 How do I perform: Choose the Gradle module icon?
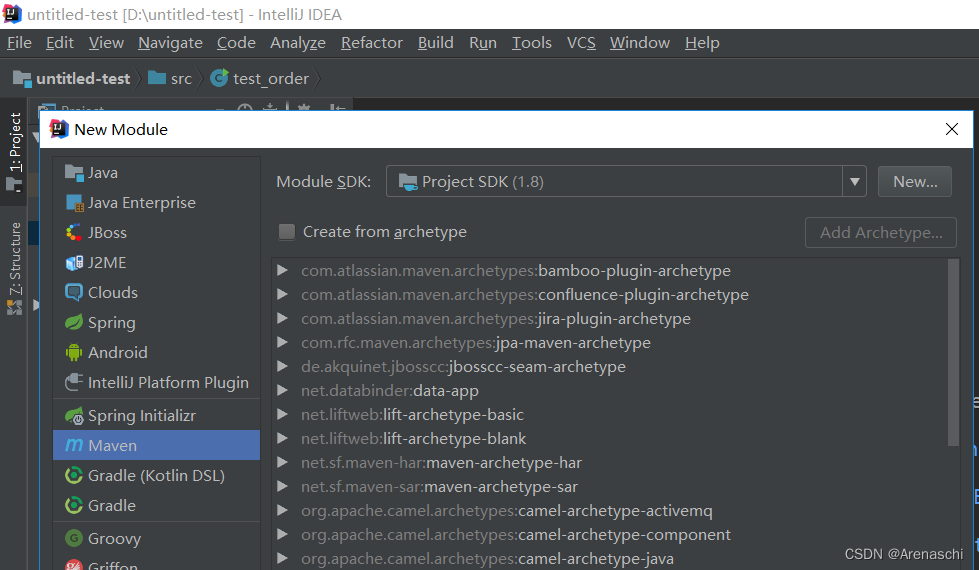point(74,505)
